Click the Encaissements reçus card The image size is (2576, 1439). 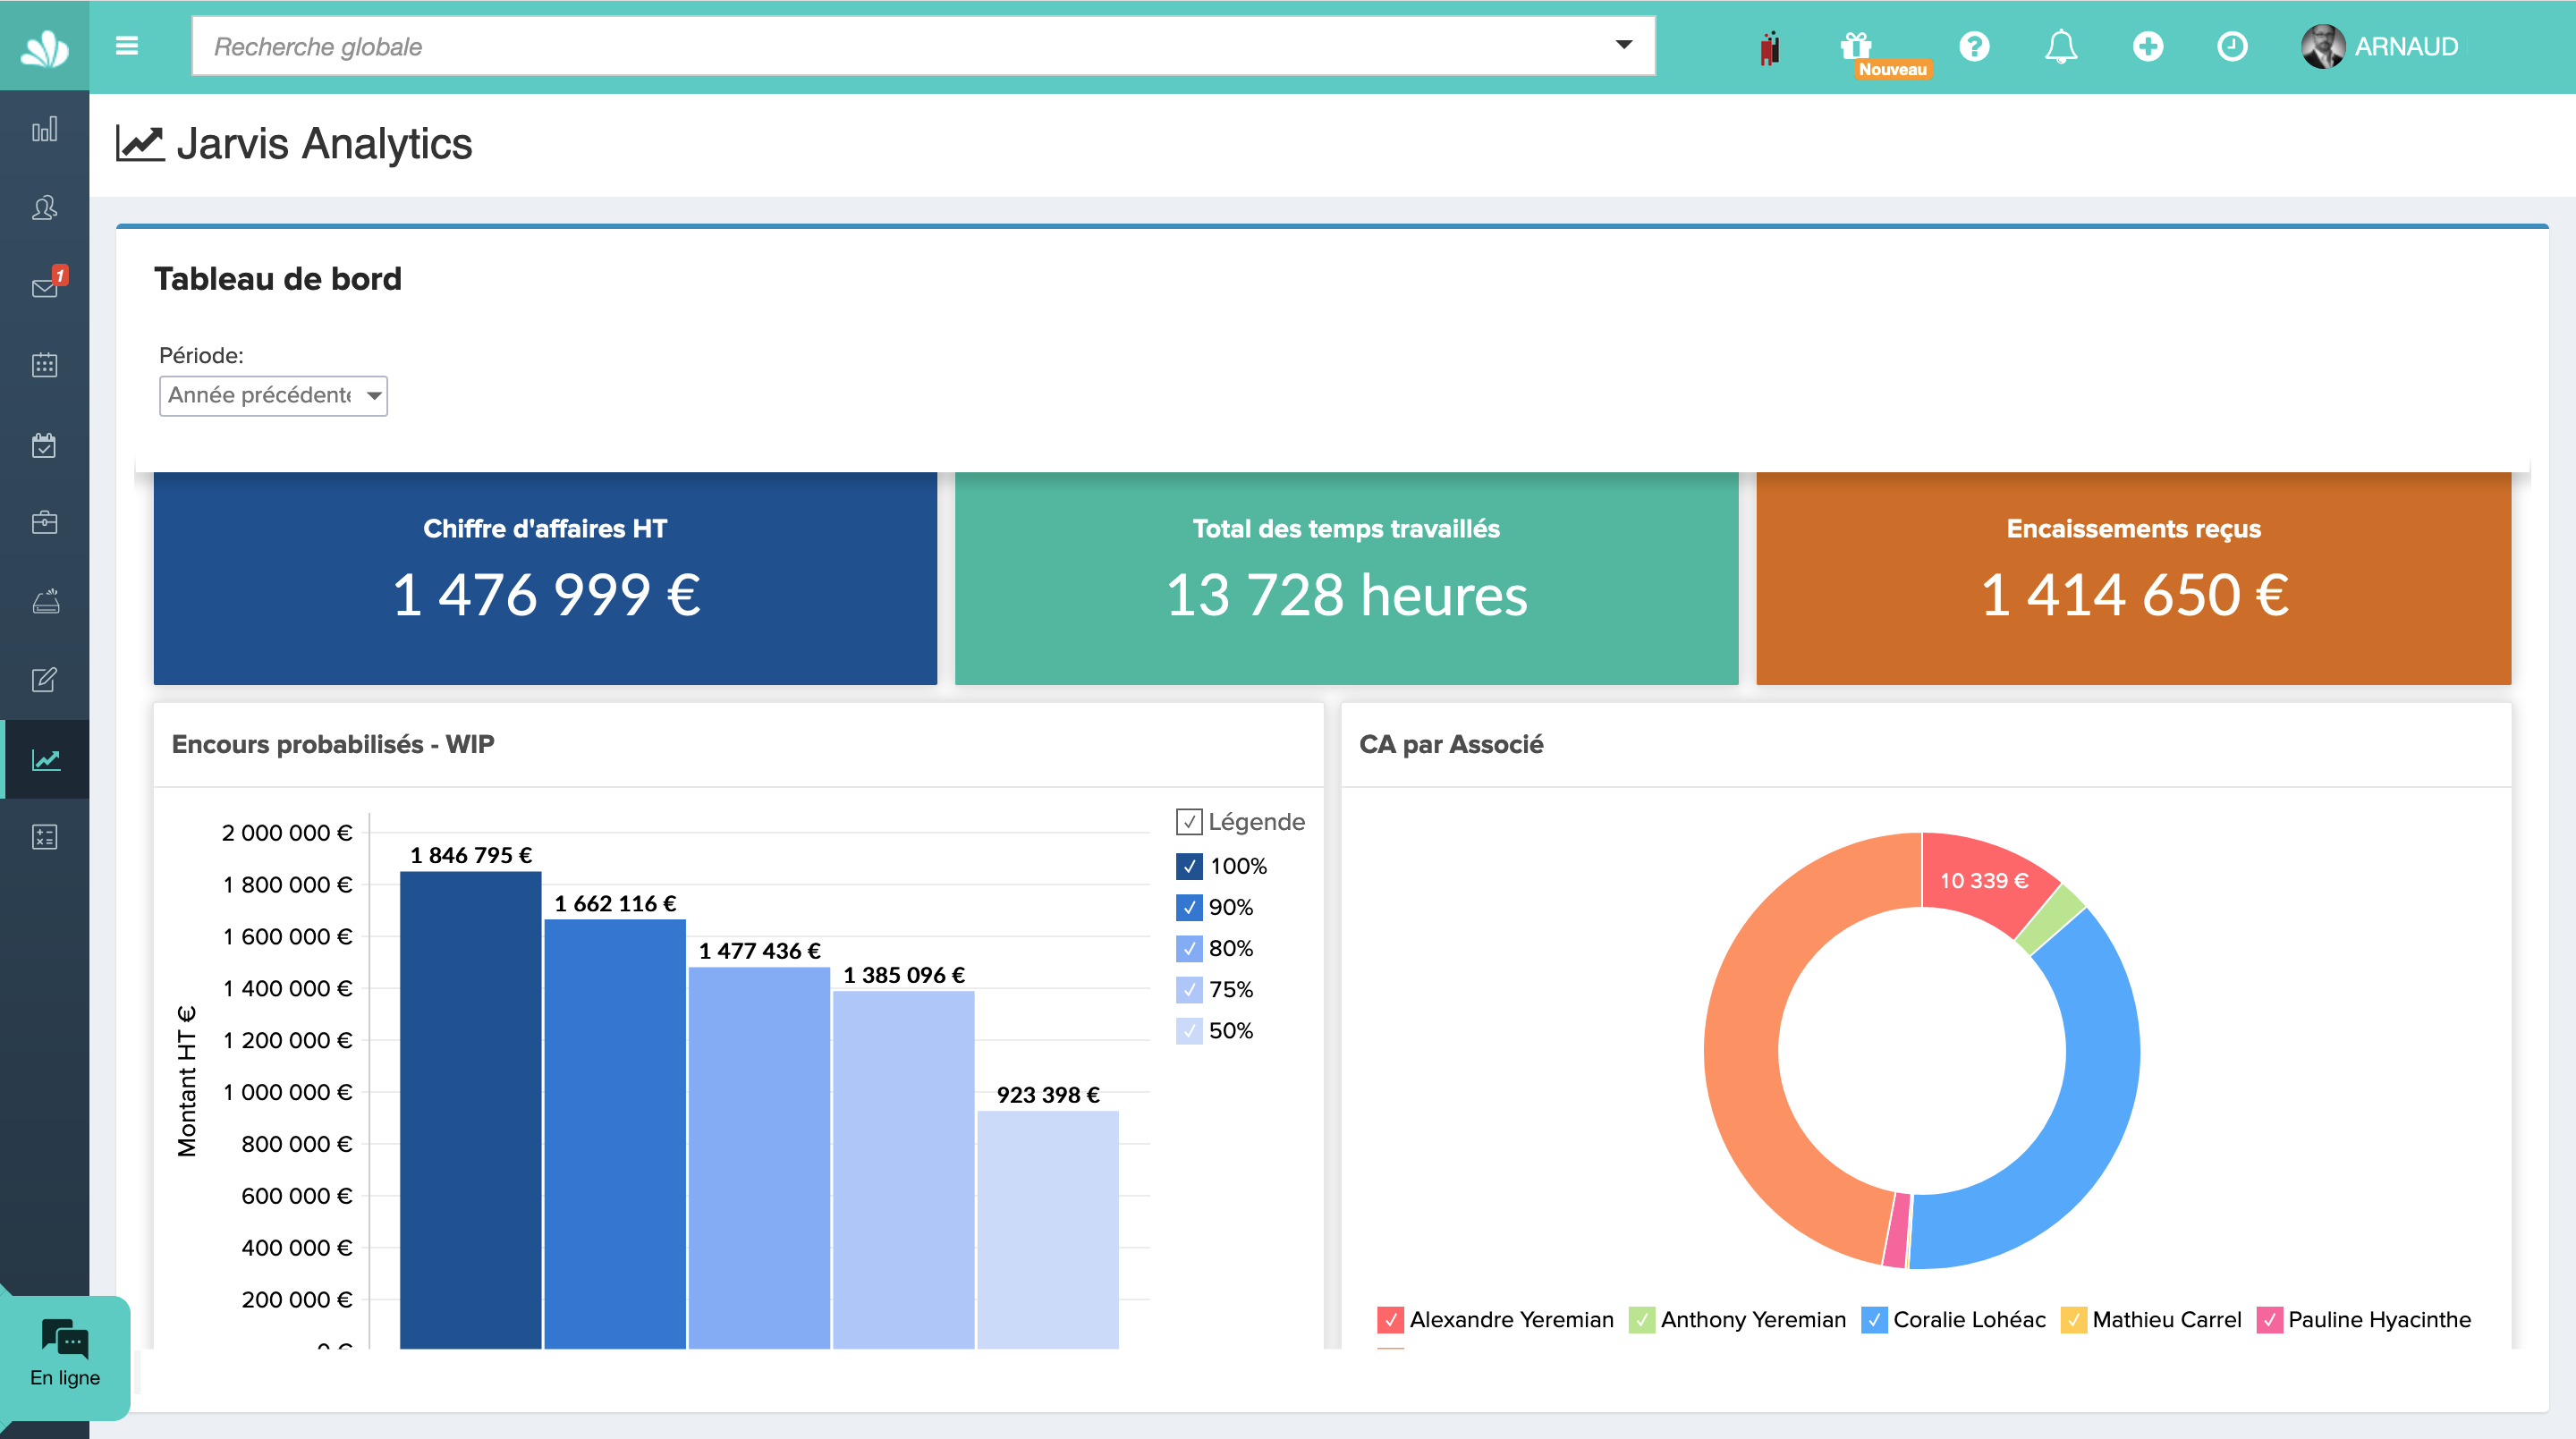(2133, 578)
